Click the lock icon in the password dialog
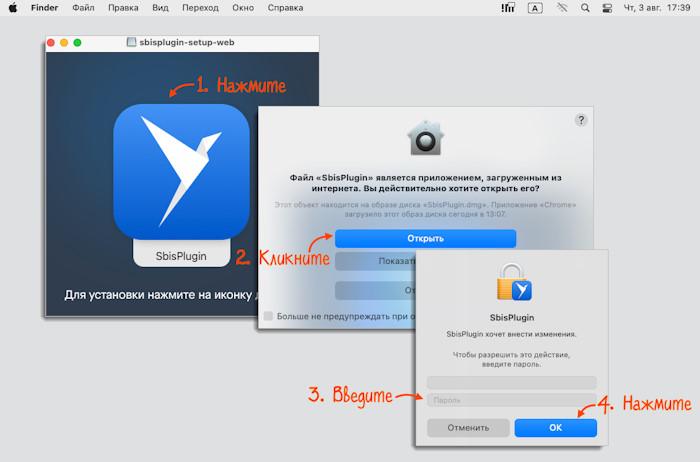 (x=513, y=282)
